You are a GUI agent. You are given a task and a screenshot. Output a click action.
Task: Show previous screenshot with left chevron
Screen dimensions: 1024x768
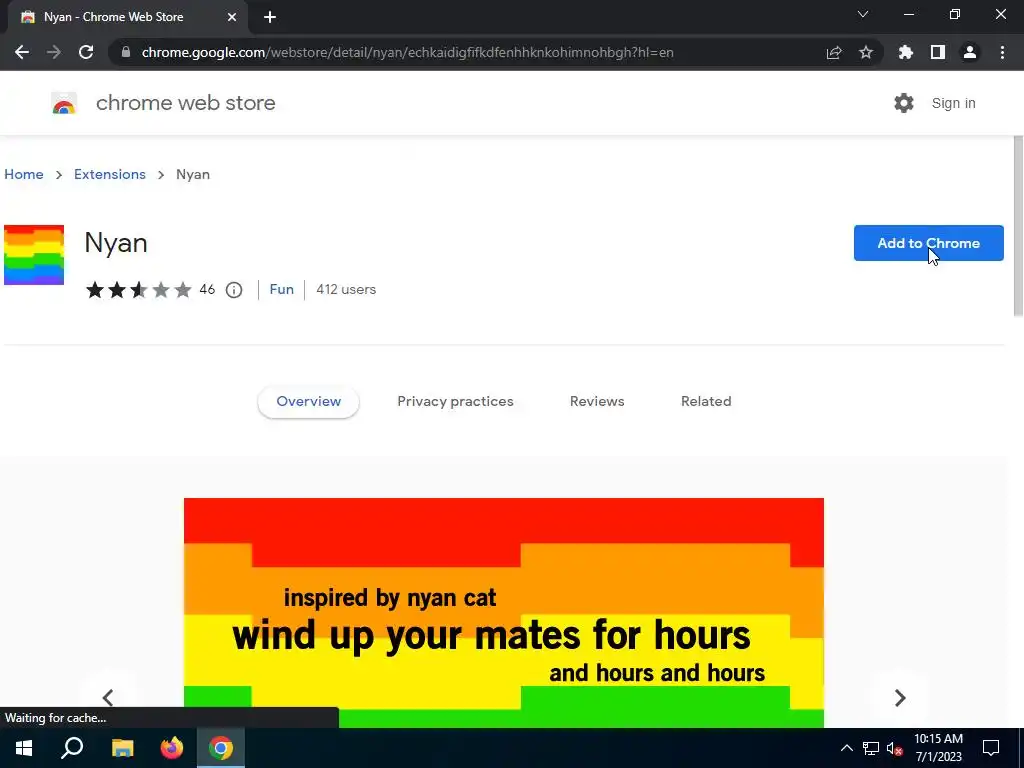[108, 697]
